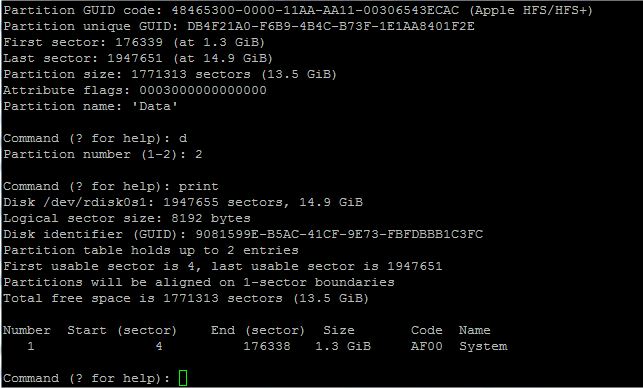The image size is (643, 388).
Task: Click the Attribute flags value
Action: [x=203, y=90]
